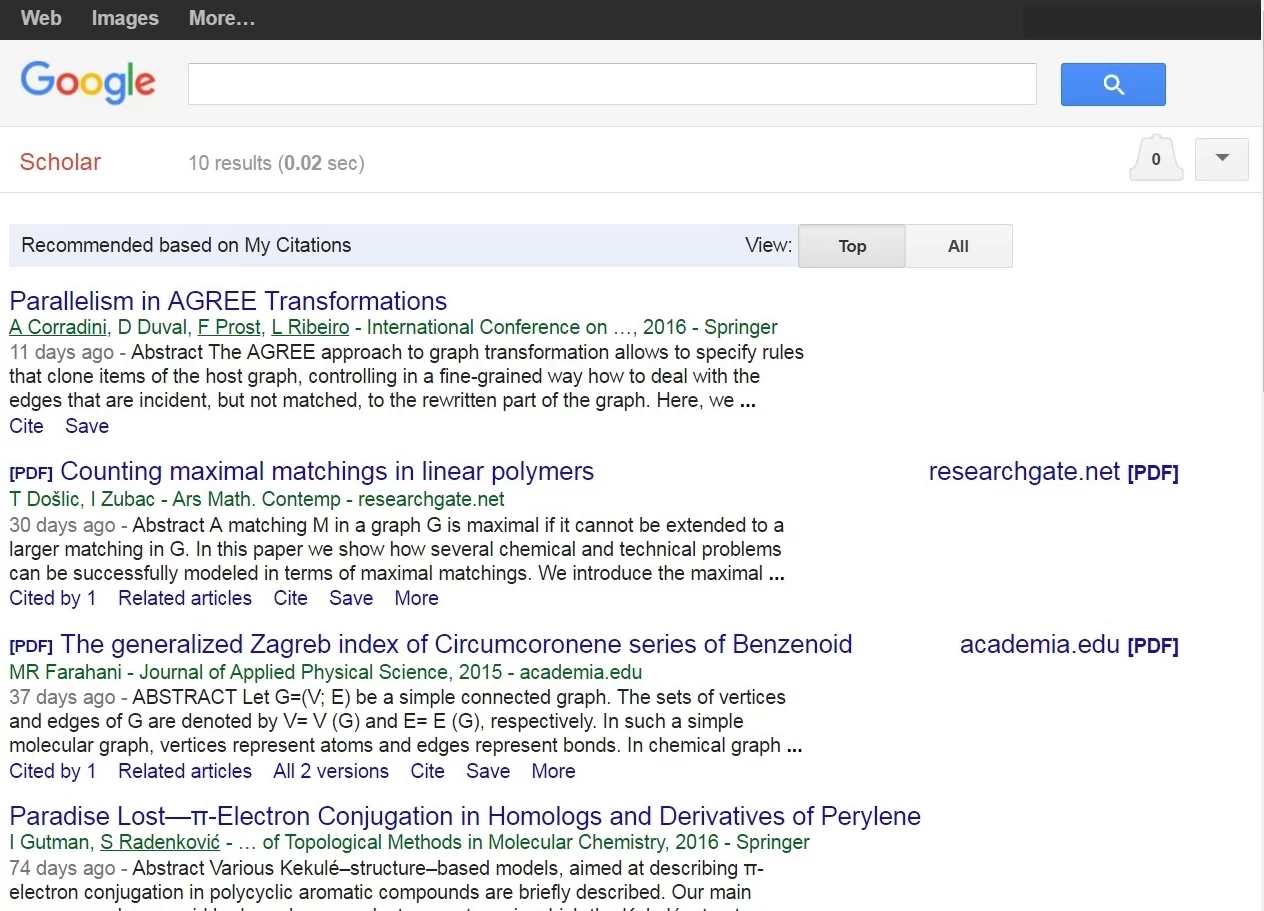Image resolution: width=1264 pixels, height=911 pixels.
Task: Click the 74 days ago date text
Action: (x=62, y=868)
